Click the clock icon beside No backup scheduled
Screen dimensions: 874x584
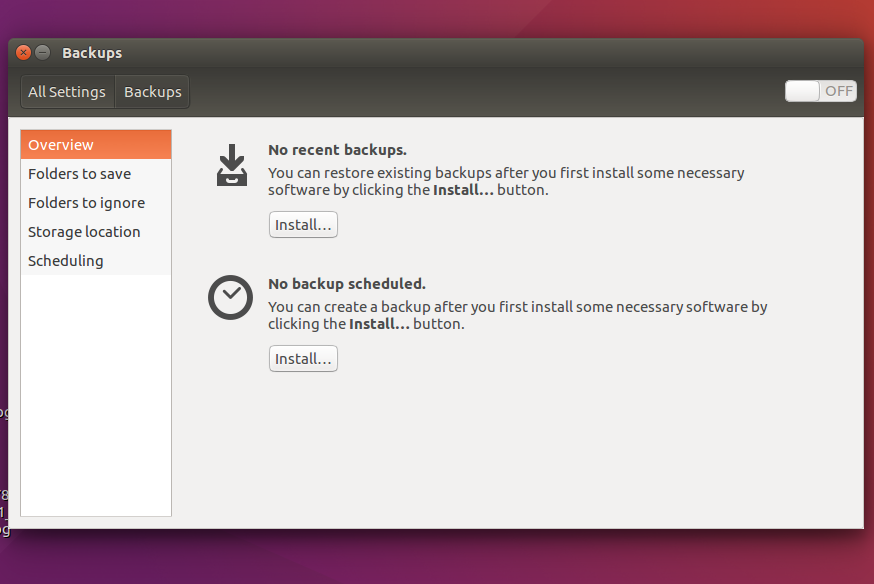pos(230,297)
